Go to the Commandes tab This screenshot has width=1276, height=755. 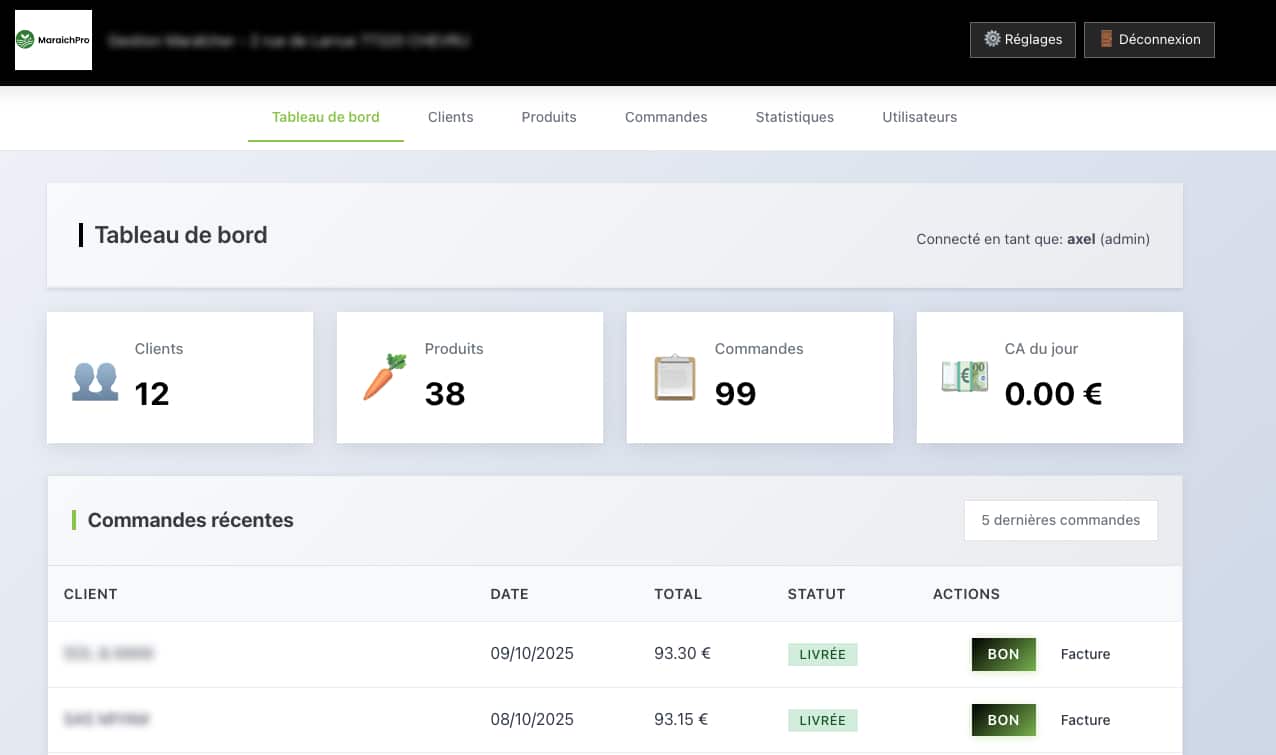pyautogui.click(x=666, y=117)
